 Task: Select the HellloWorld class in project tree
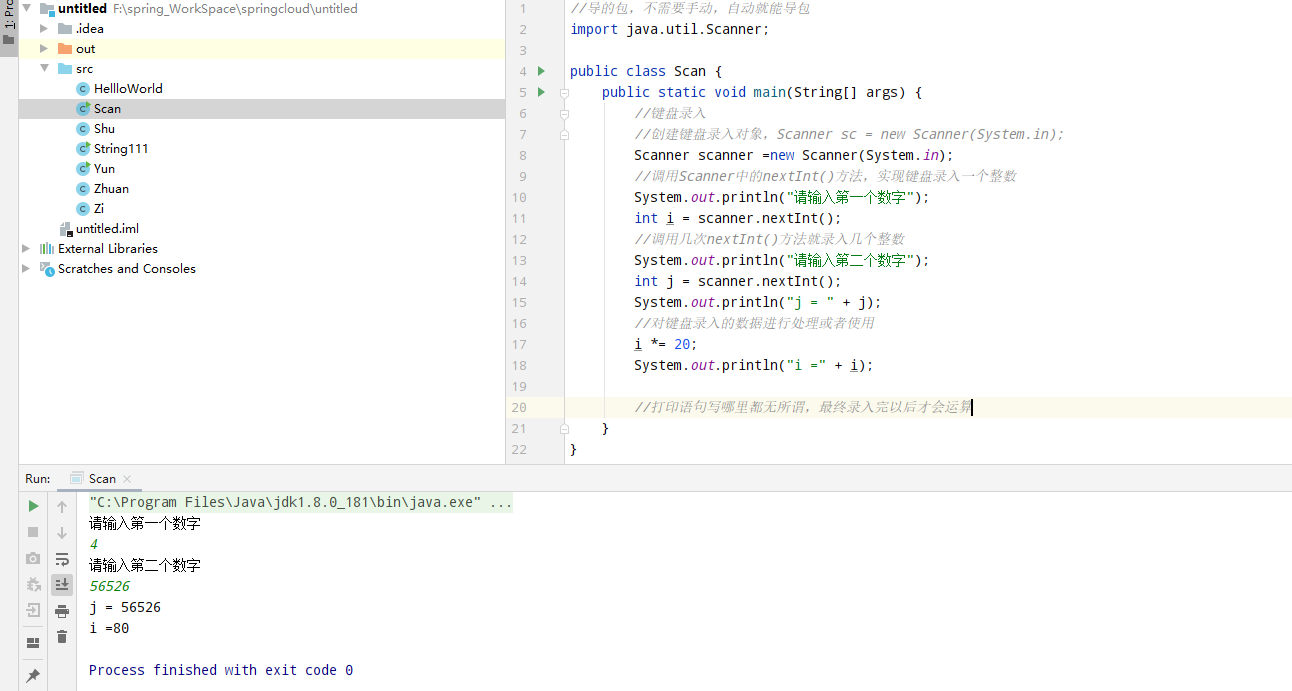pyautogui.click(x=127, y=89)
